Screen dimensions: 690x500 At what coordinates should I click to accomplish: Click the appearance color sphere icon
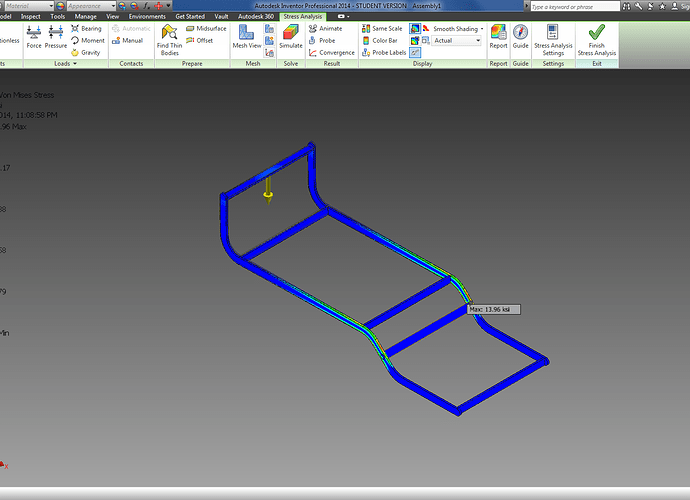60,6
